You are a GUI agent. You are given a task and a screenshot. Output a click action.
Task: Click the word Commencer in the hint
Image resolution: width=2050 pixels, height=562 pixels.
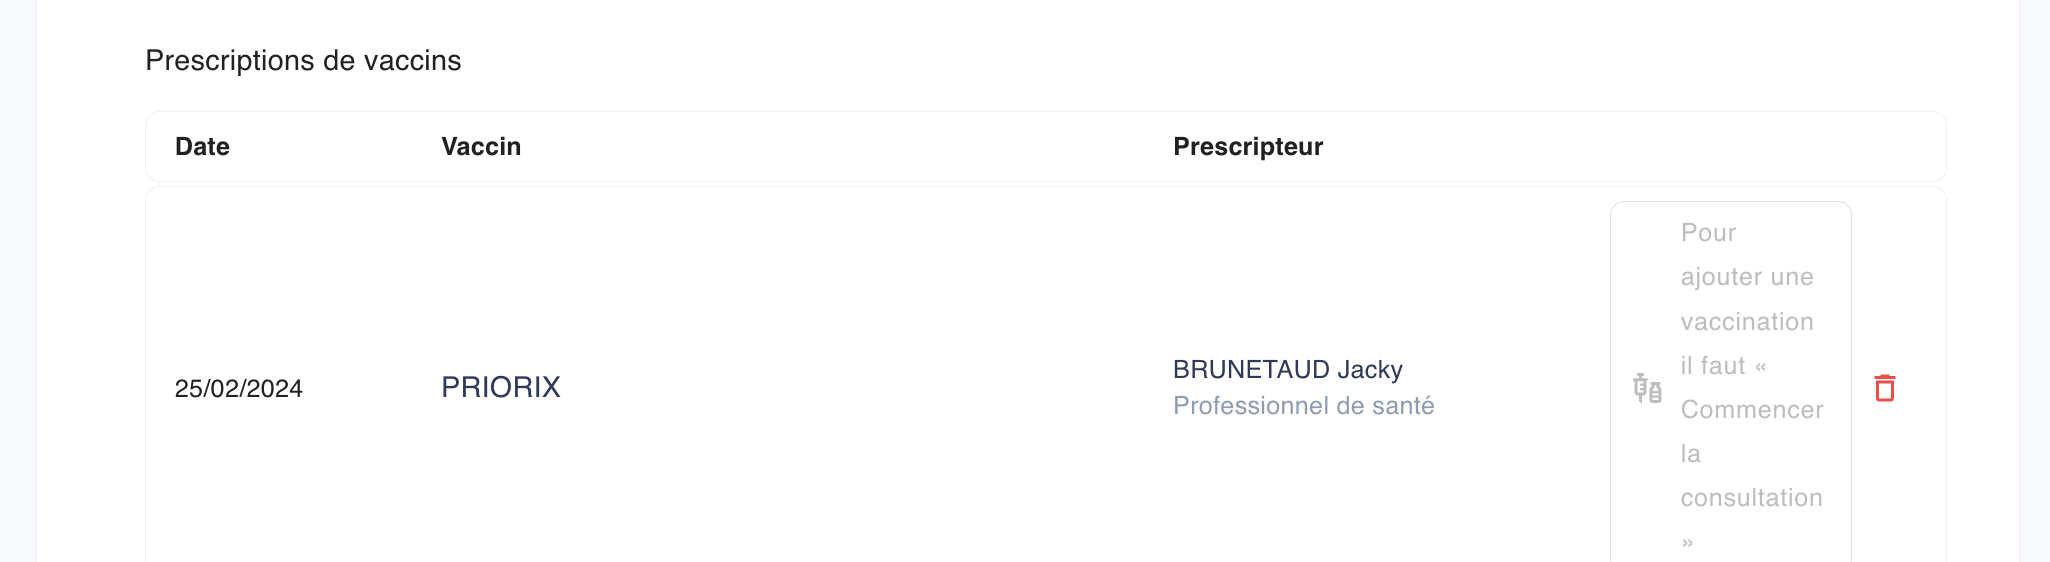click(x=1752, y=410)
